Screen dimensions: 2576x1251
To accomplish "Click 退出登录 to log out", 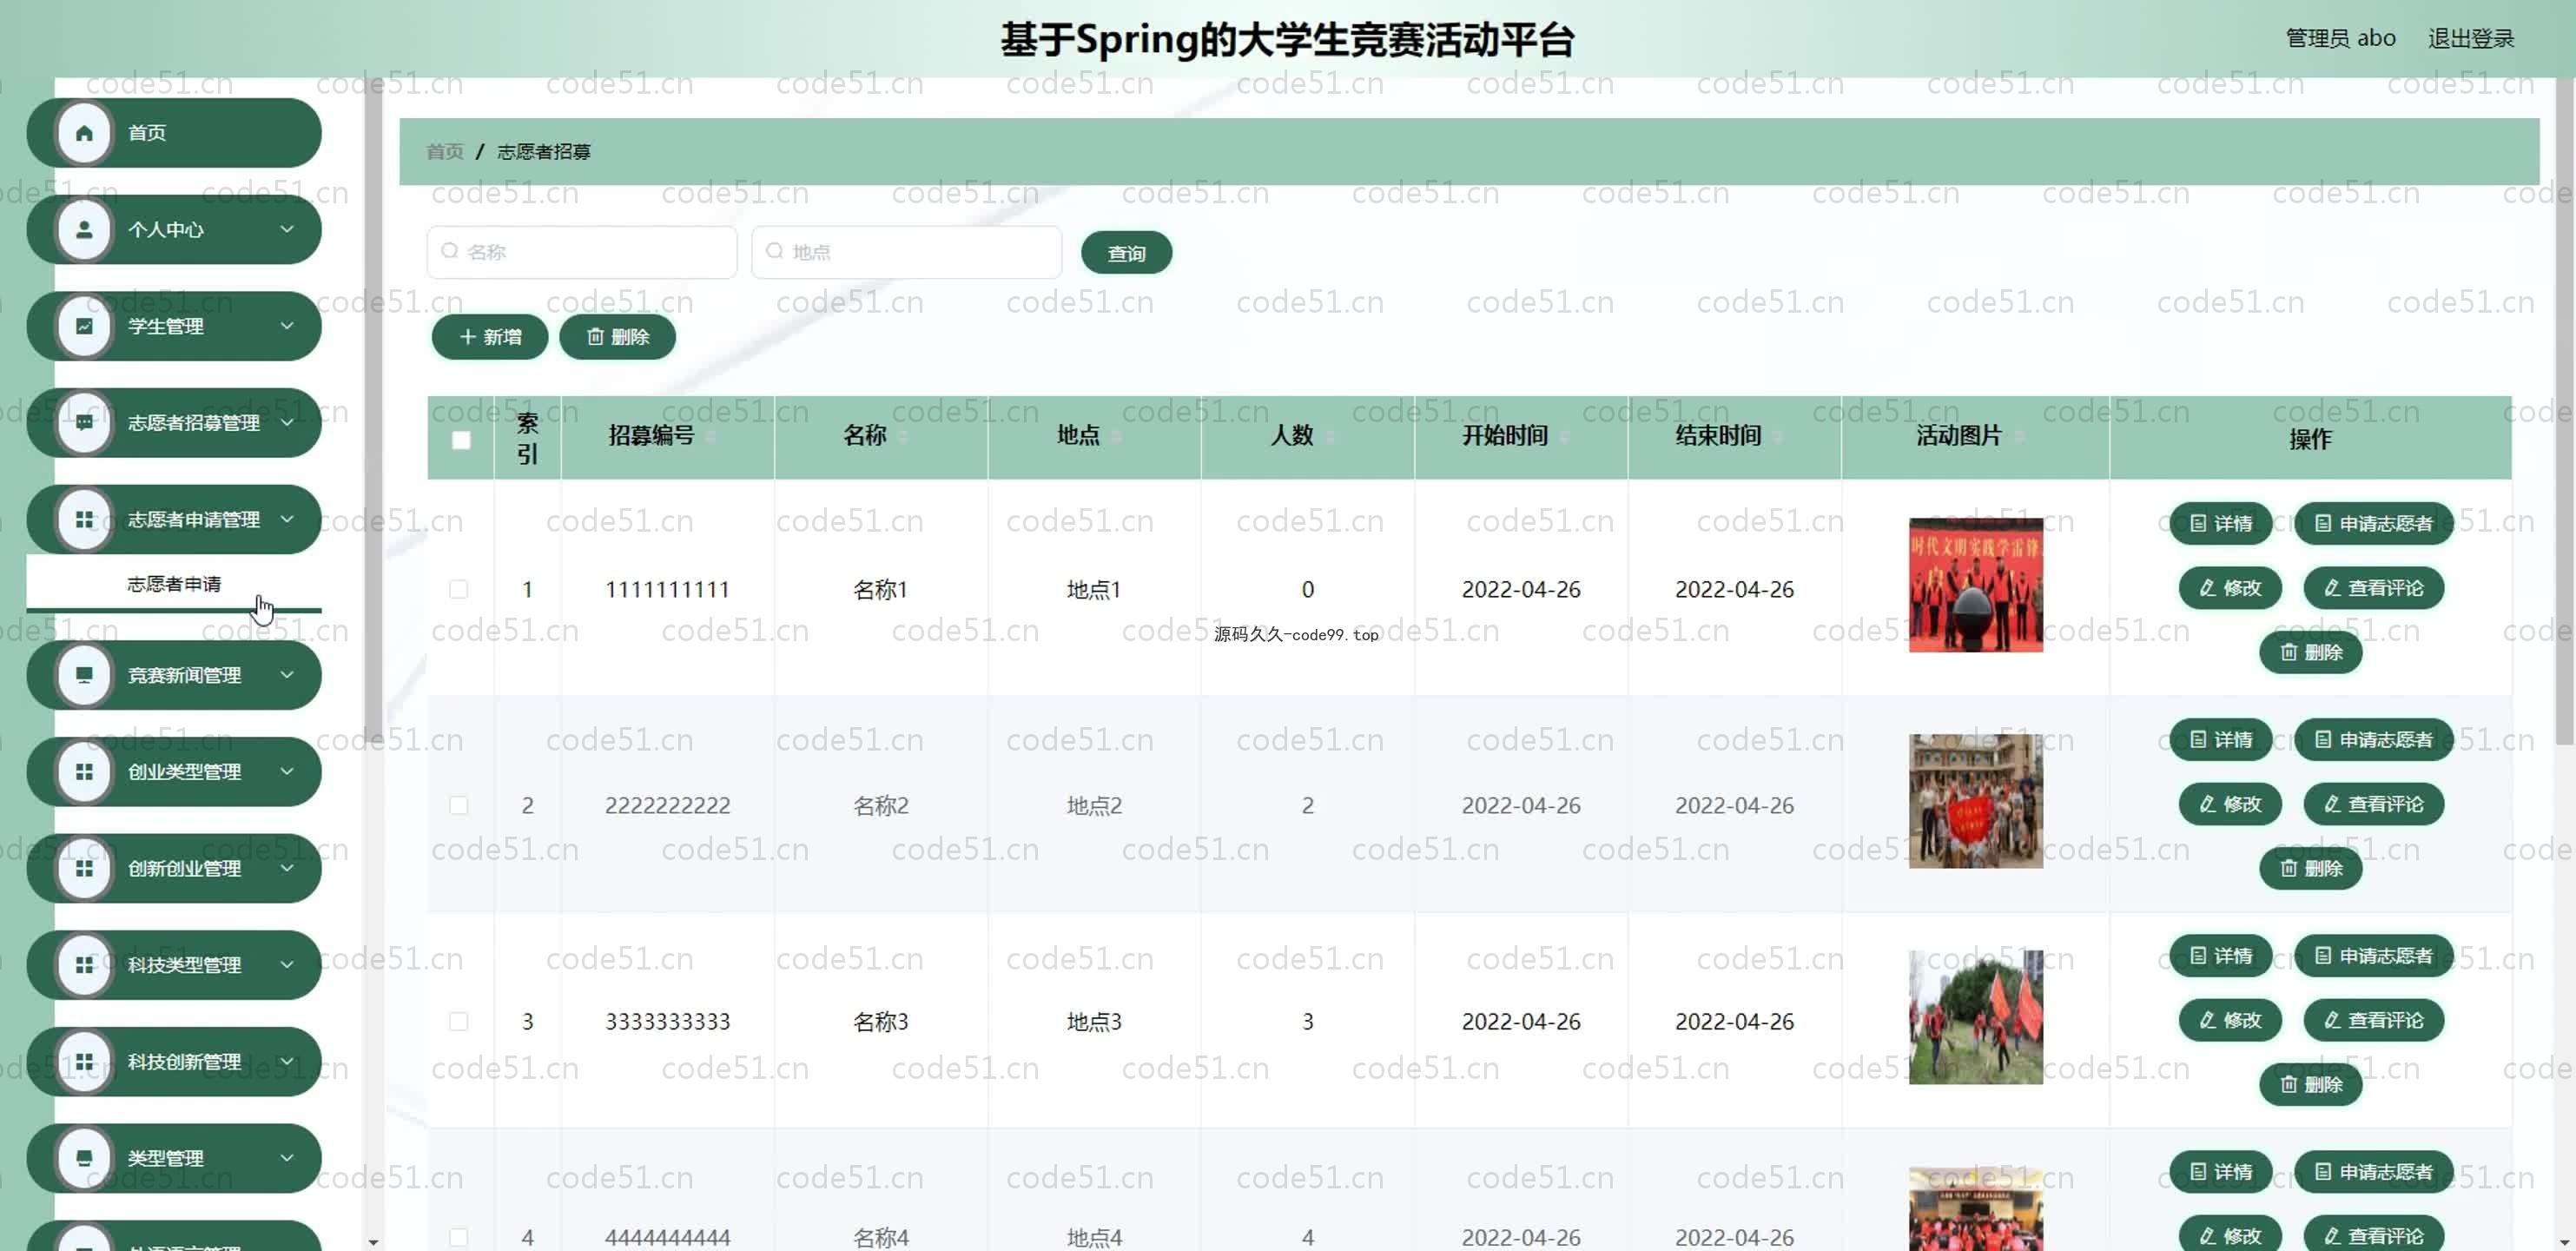I will tap(2471, 39).
